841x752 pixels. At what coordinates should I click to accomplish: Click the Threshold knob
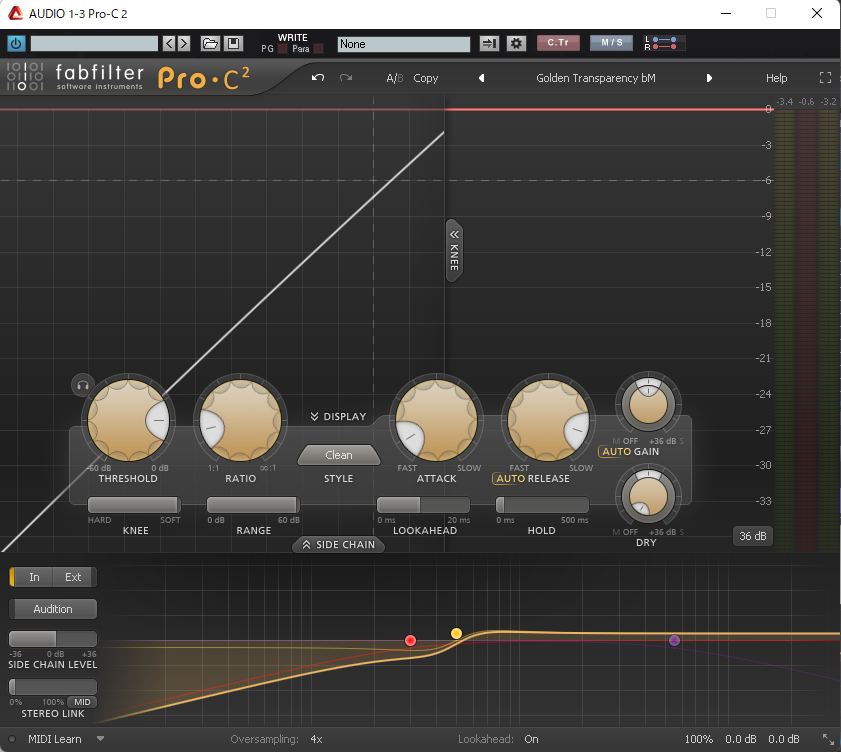128,420
